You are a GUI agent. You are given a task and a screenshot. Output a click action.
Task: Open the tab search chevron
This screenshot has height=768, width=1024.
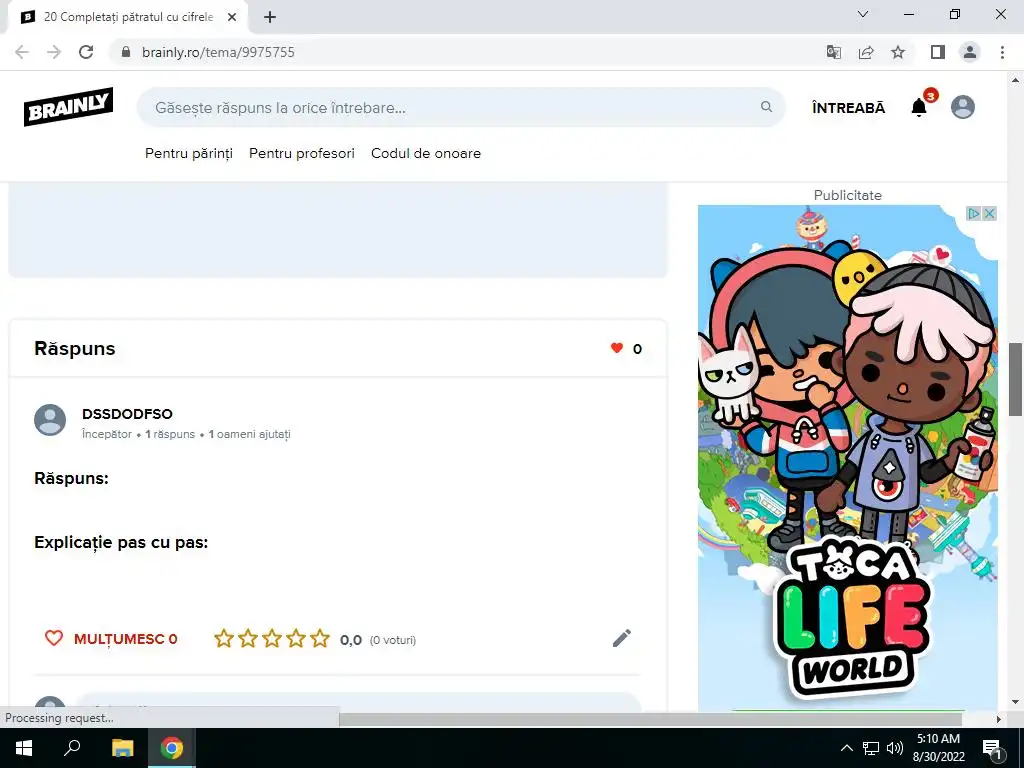[x=863, y=14]
